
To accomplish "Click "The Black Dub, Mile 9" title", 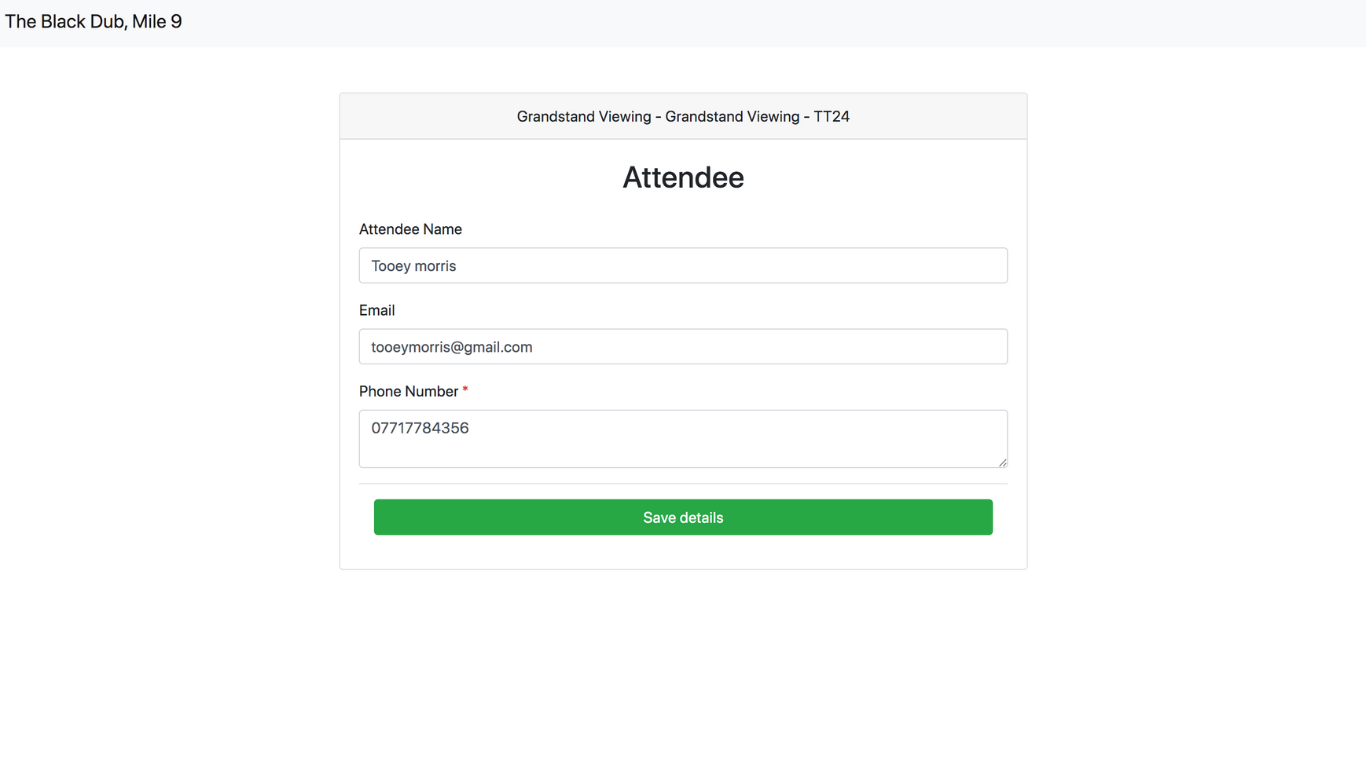I will (x=93, y=22).
